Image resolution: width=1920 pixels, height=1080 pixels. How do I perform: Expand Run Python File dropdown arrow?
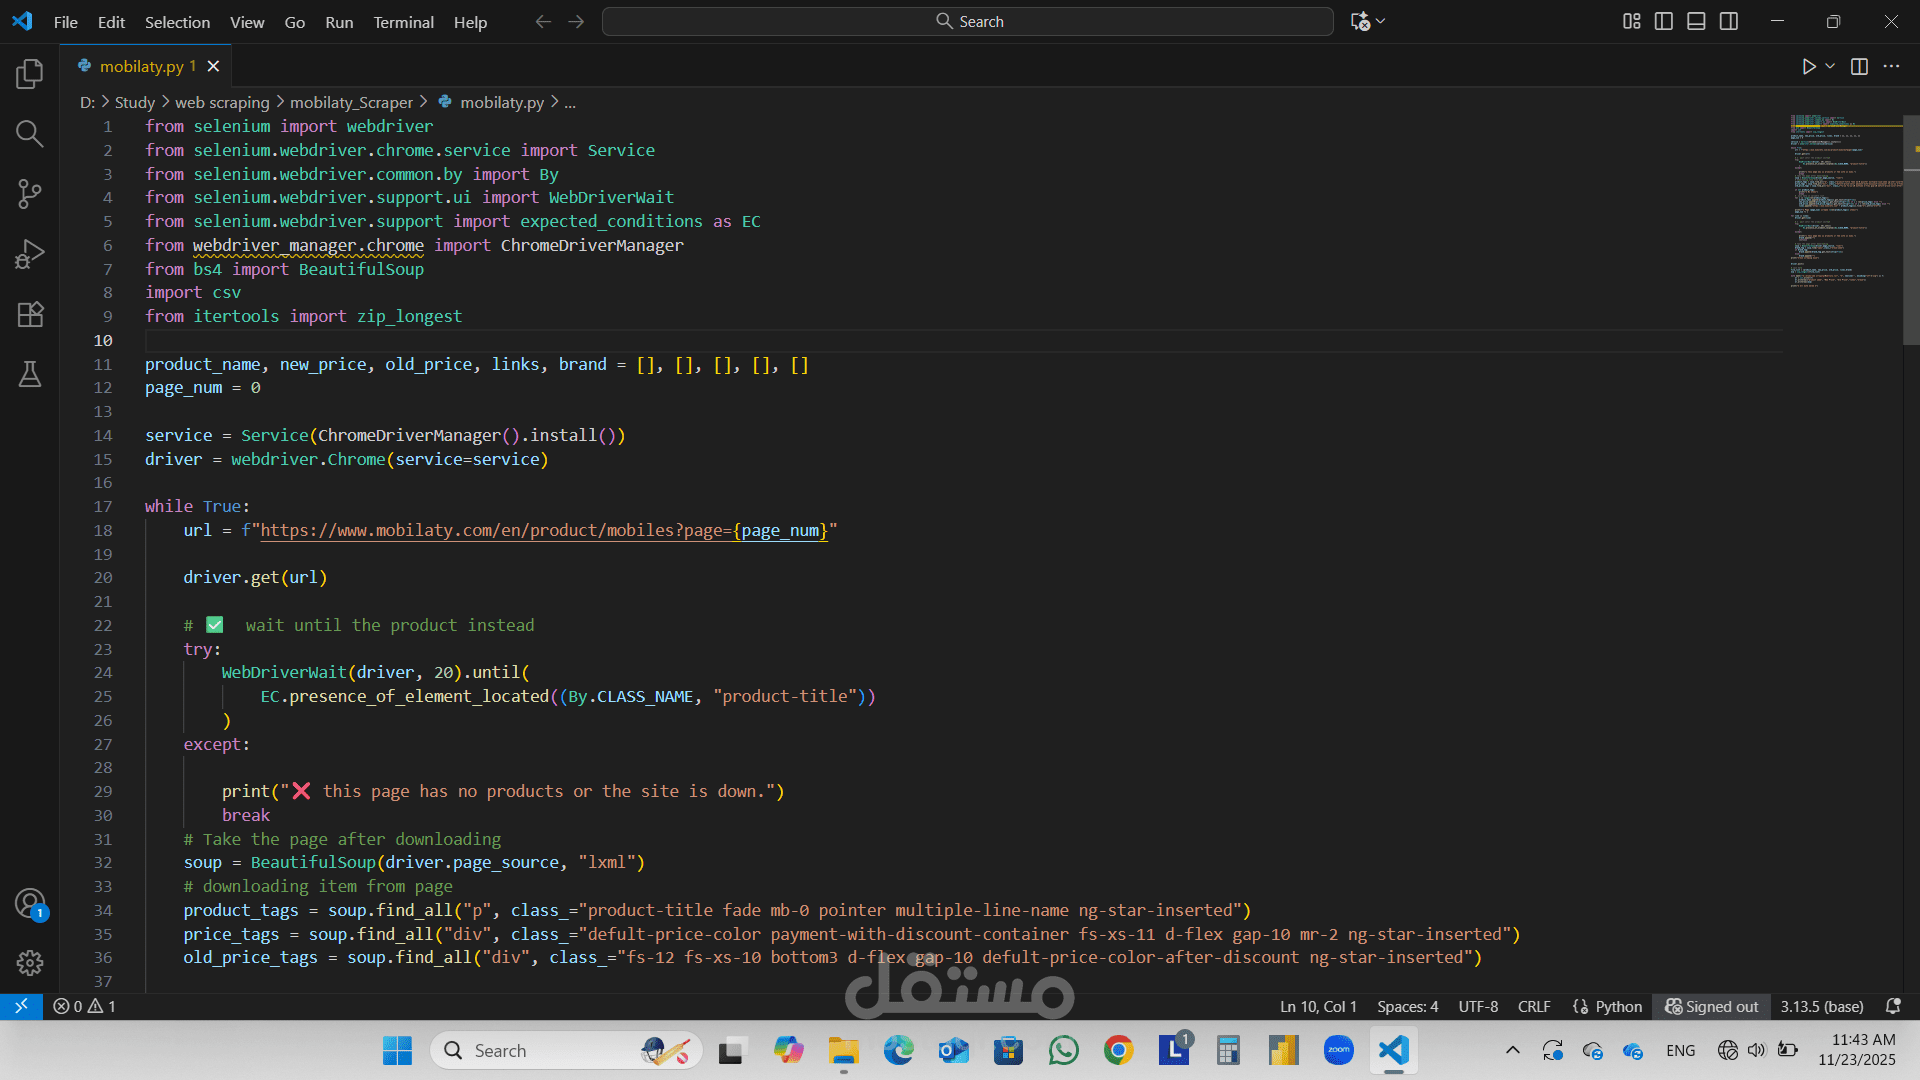1830,67
